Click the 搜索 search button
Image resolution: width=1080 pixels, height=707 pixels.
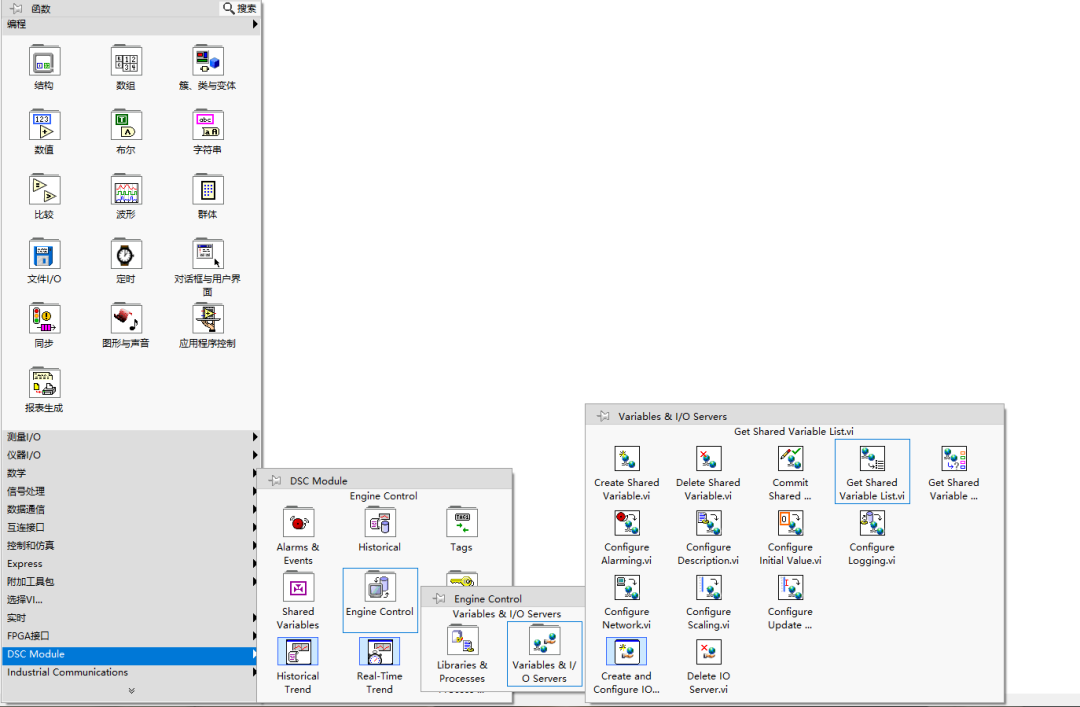pos(239,8)
